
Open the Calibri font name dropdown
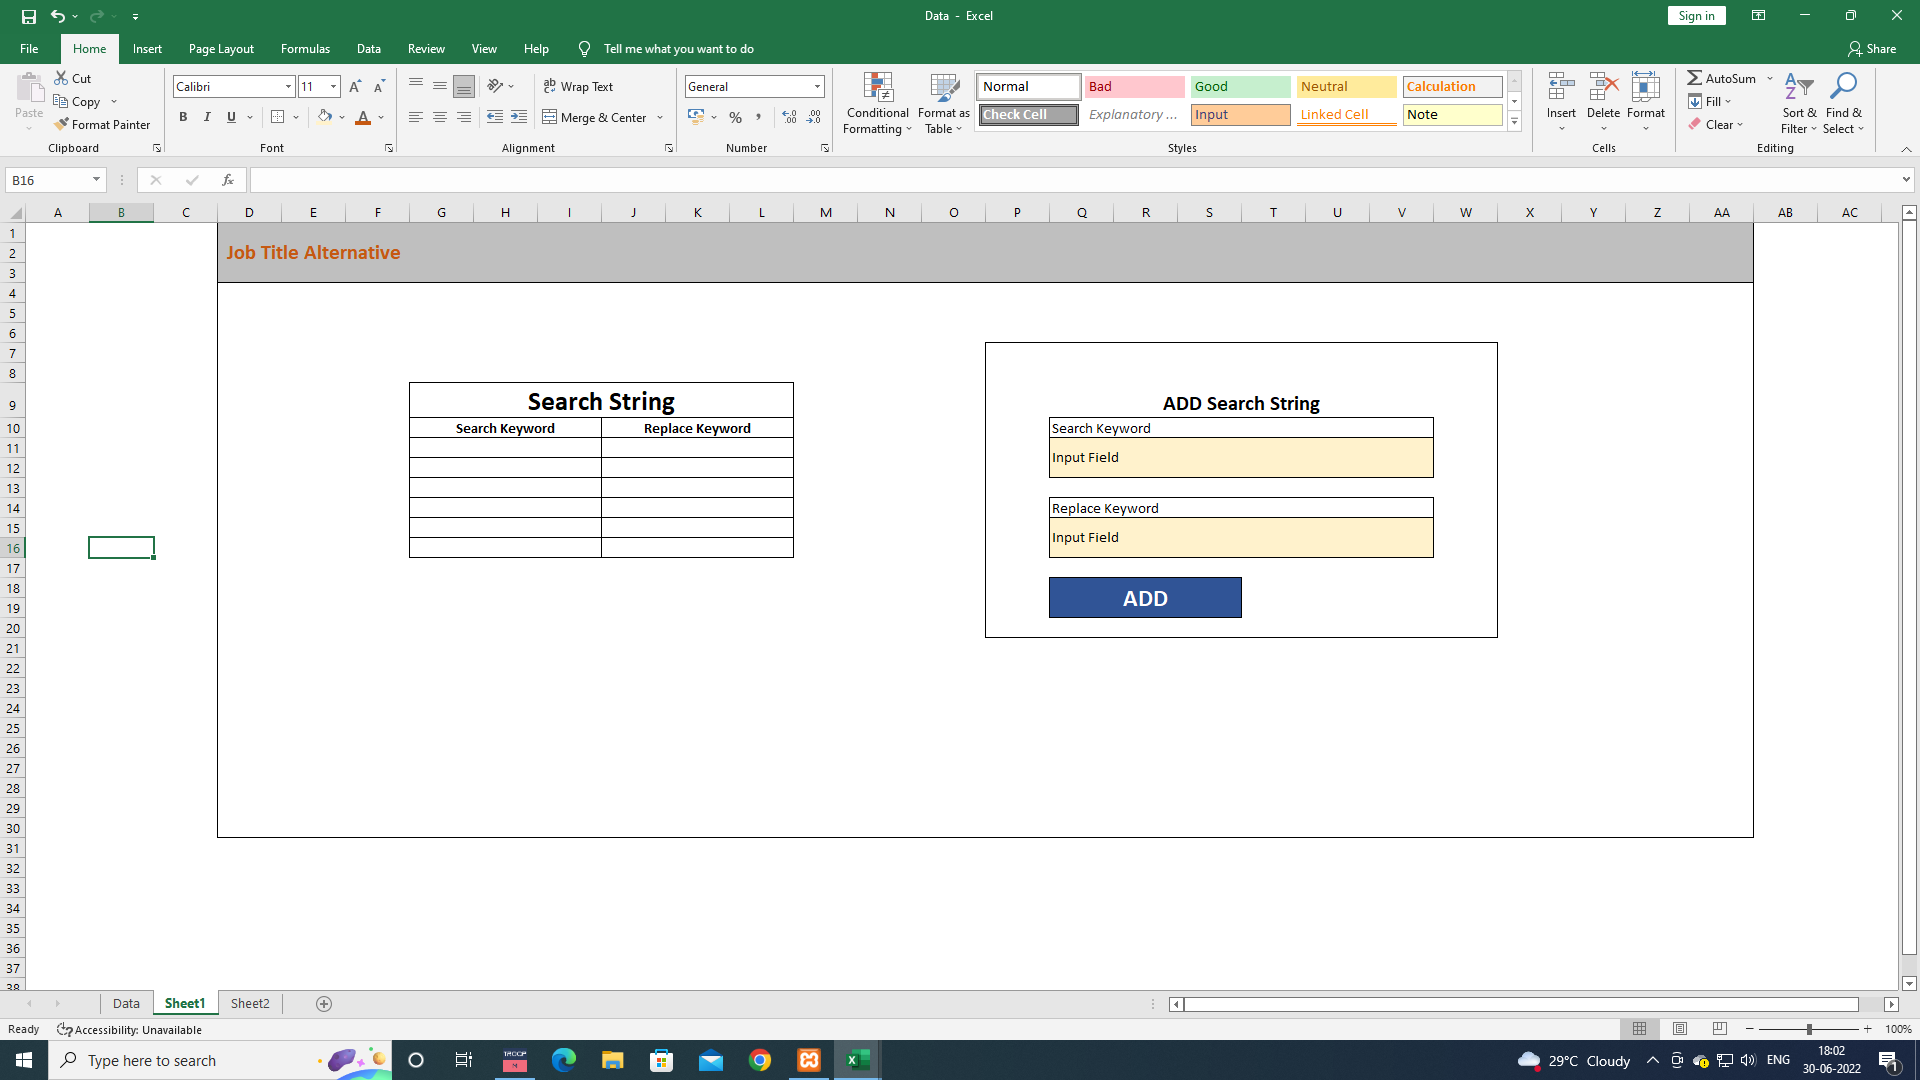point(288,87)
